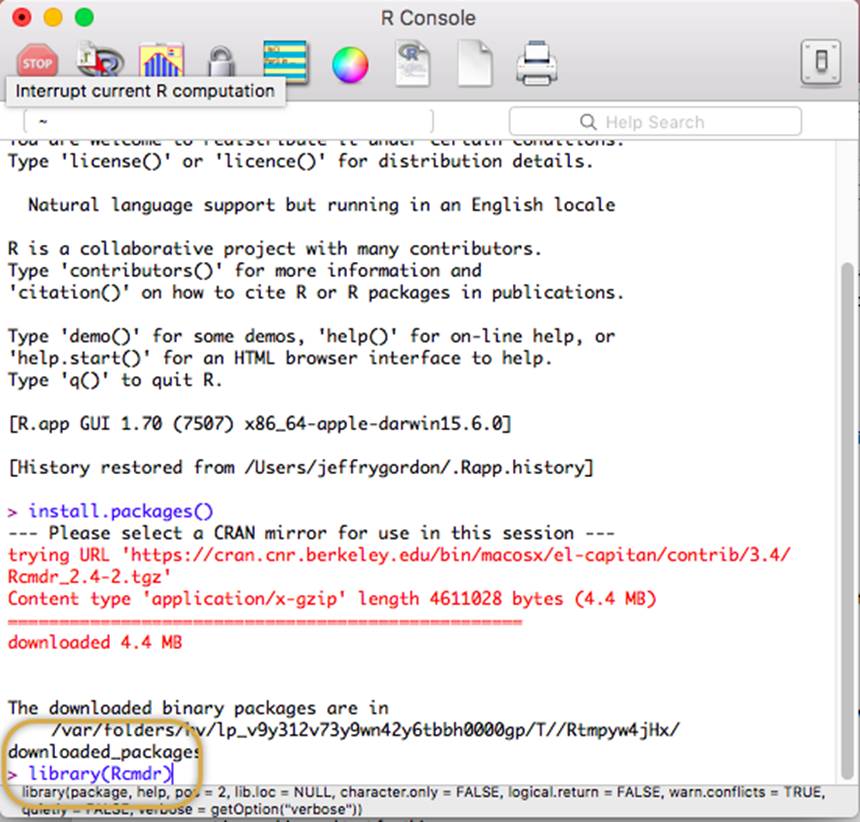The image size is (860, 822).
Task: Click the printer icon
Action: point(536,64)
